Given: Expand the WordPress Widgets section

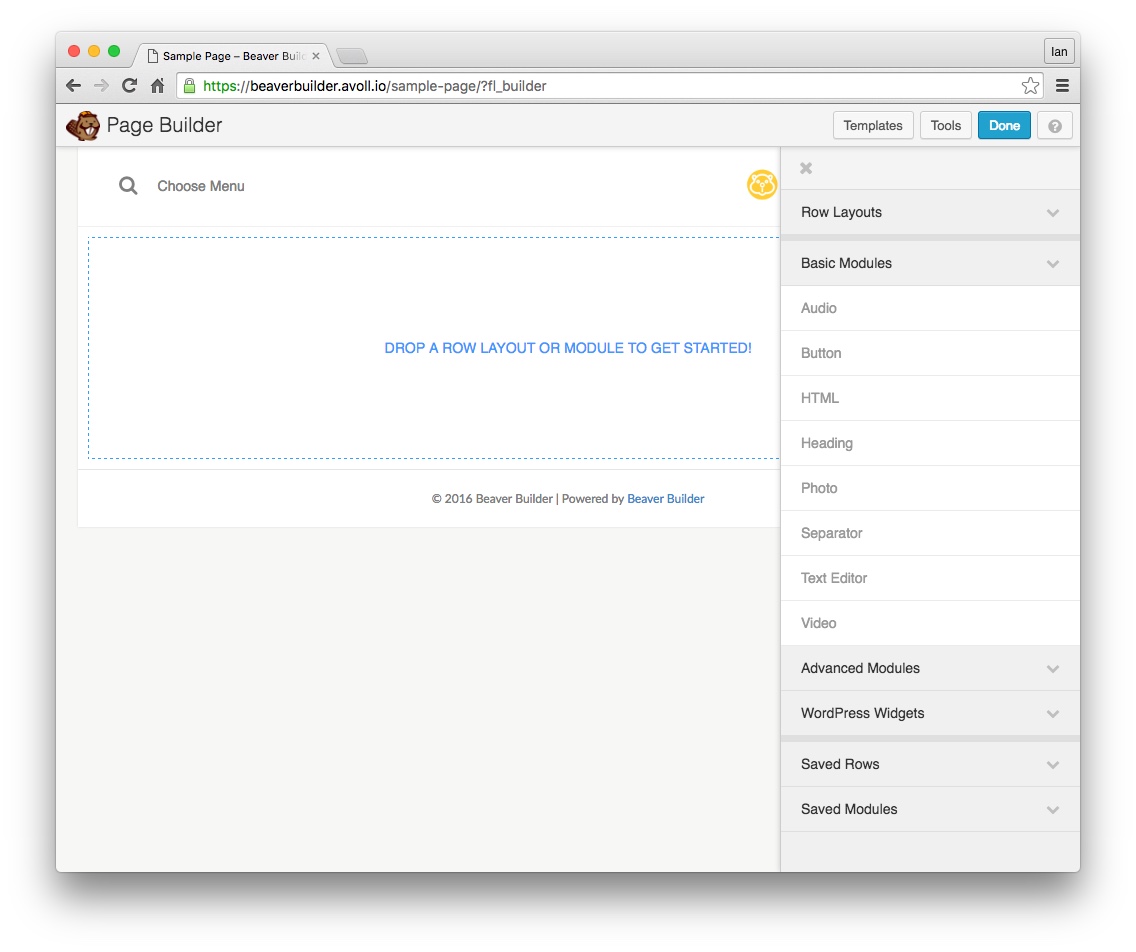Looking at the screenshot, I should pyautogui.click(x=930, y=713).
